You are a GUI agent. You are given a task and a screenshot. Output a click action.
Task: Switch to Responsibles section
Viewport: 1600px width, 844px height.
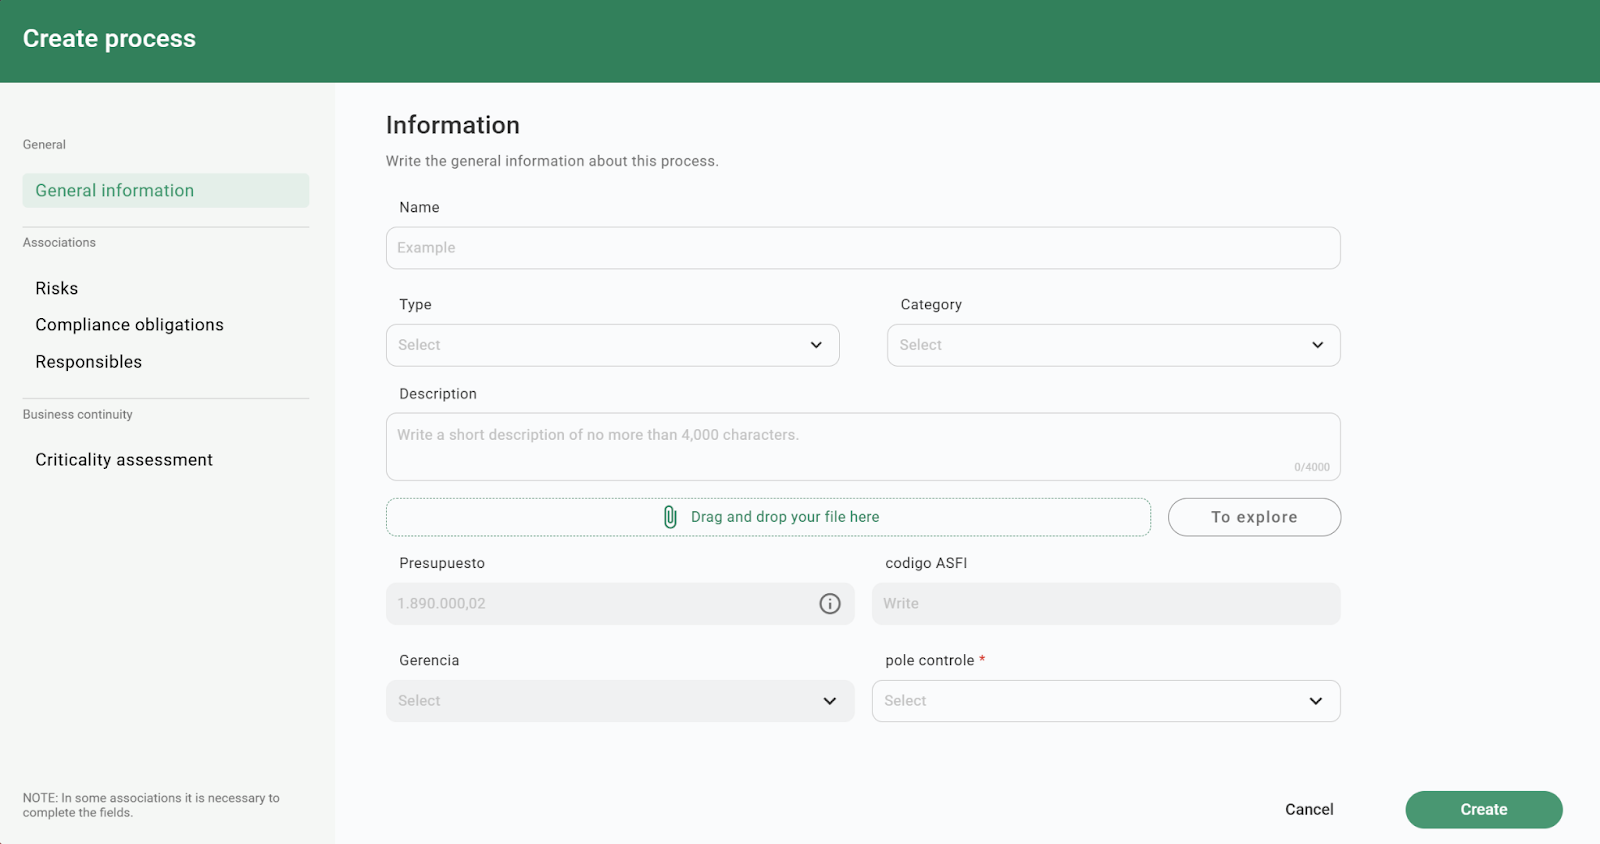click(89, 362)
